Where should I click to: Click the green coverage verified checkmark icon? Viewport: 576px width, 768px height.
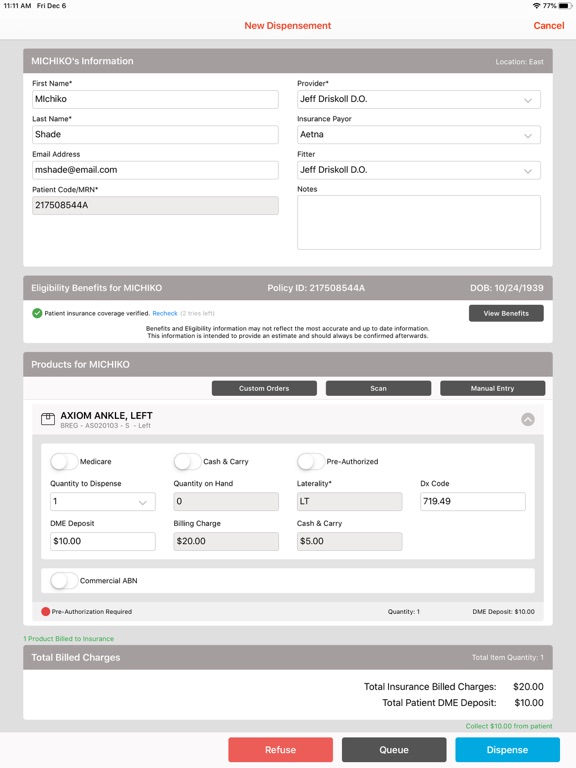(37, 313)
